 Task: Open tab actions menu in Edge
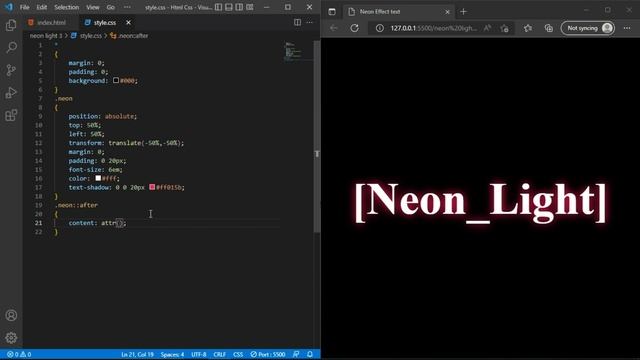(332, 12)
